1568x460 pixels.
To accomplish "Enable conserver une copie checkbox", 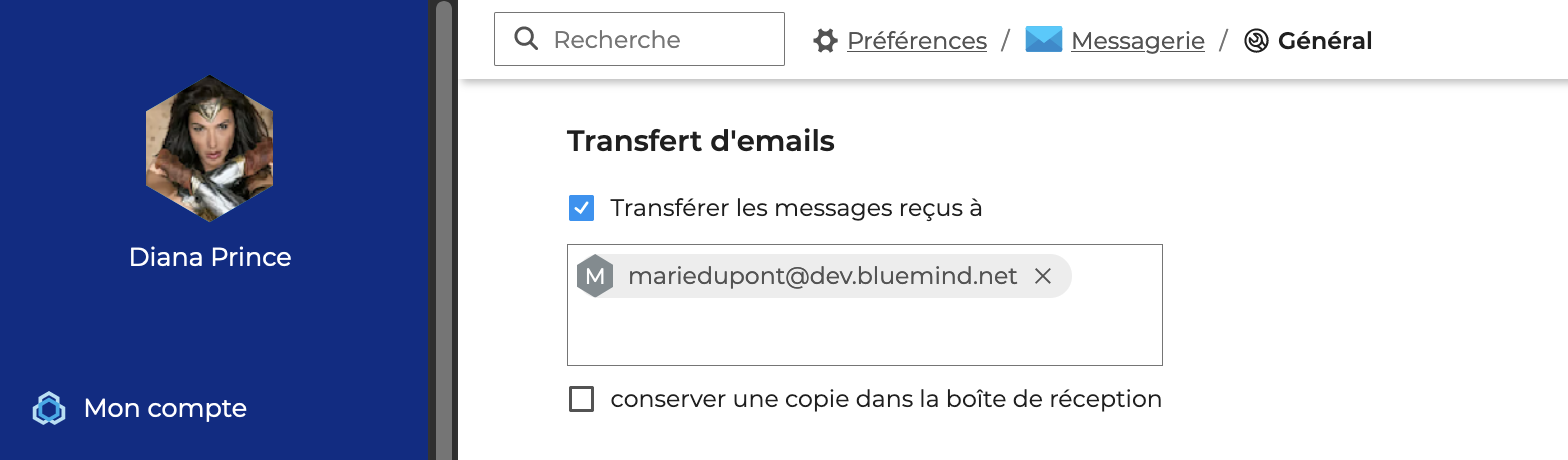I will point(581,399).
